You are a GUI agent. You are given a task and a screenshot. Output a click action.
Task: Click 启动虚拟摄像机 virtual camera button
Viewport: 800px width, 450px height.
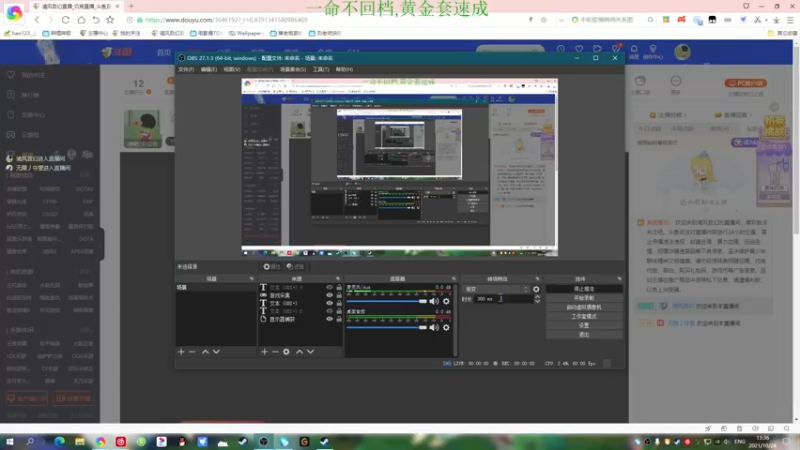click(x=584, y=307)
